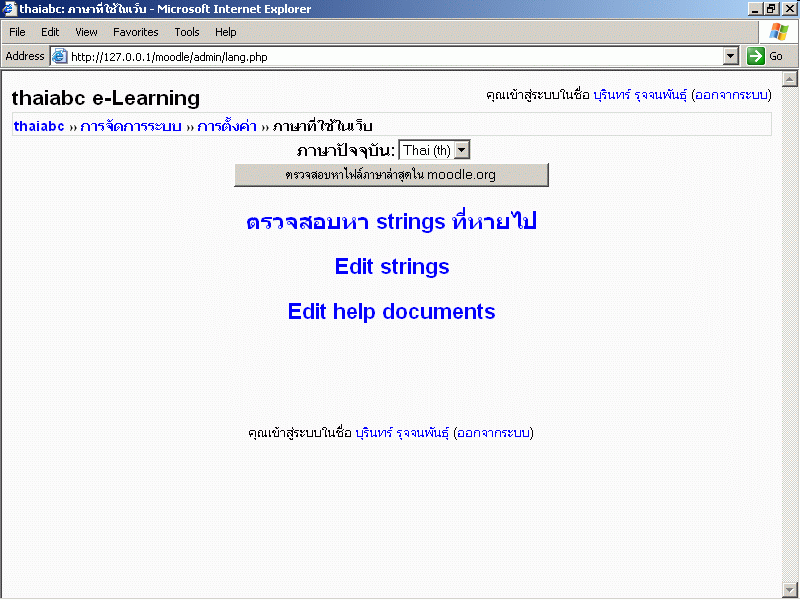Image resolution: width=800 pixels, height=600 pixels.
Task: Click the Internet Explorer title bar icon
Action: click(x=9, y=9)
